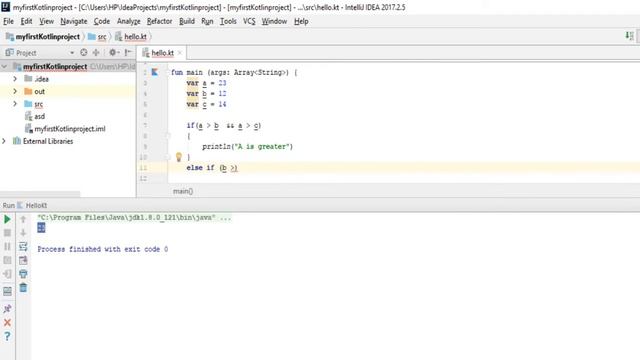
Task: Click Print console output icon
Action: tap(23, 274)
